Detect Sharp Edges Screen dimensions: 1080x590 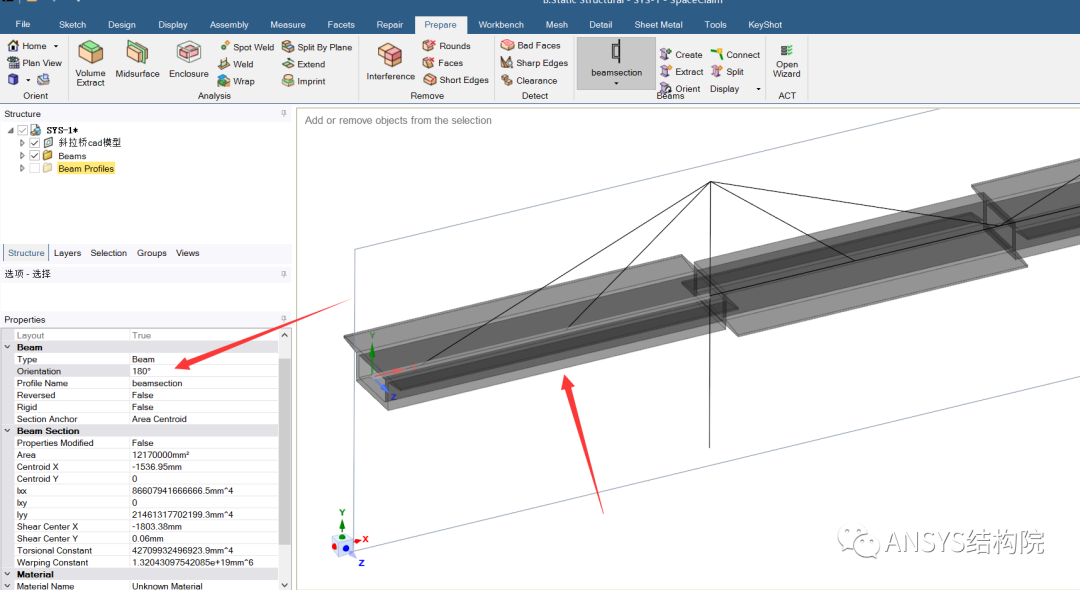(534, 63)
